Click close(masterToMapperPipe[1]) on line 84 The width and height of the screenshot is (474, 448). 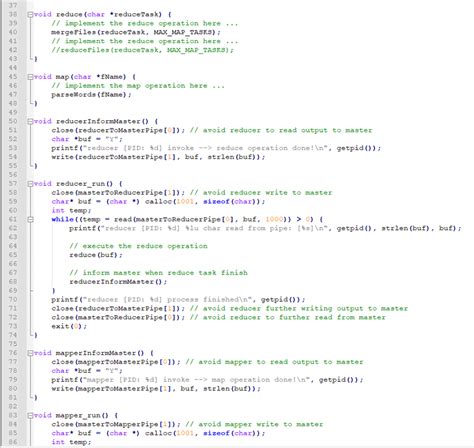tap(116, 424)
